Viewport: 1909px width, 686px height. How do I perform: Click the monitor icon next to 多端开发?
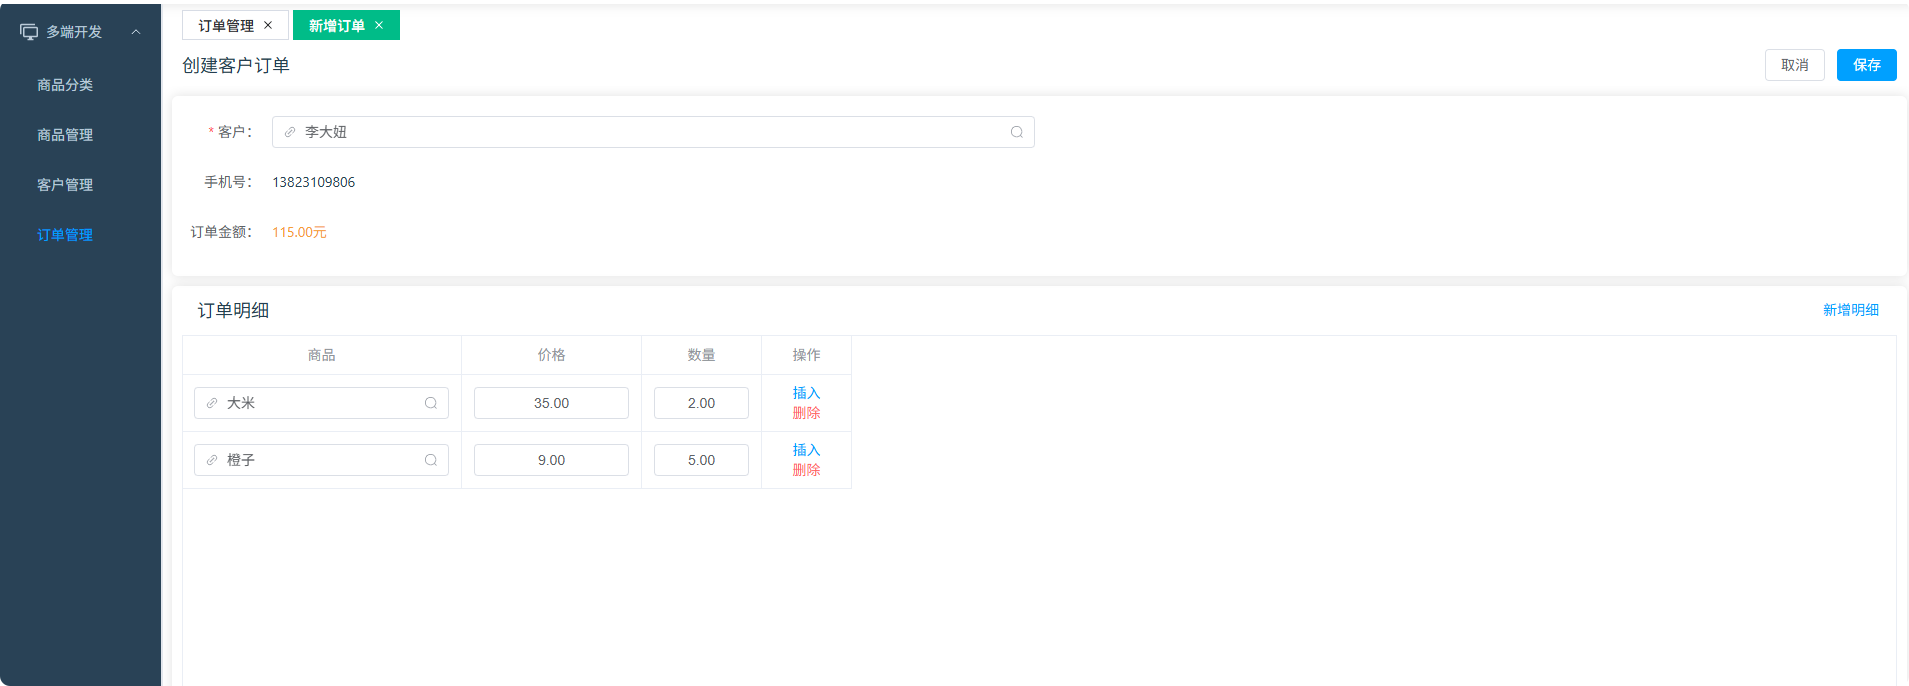(x=29, y=32)
